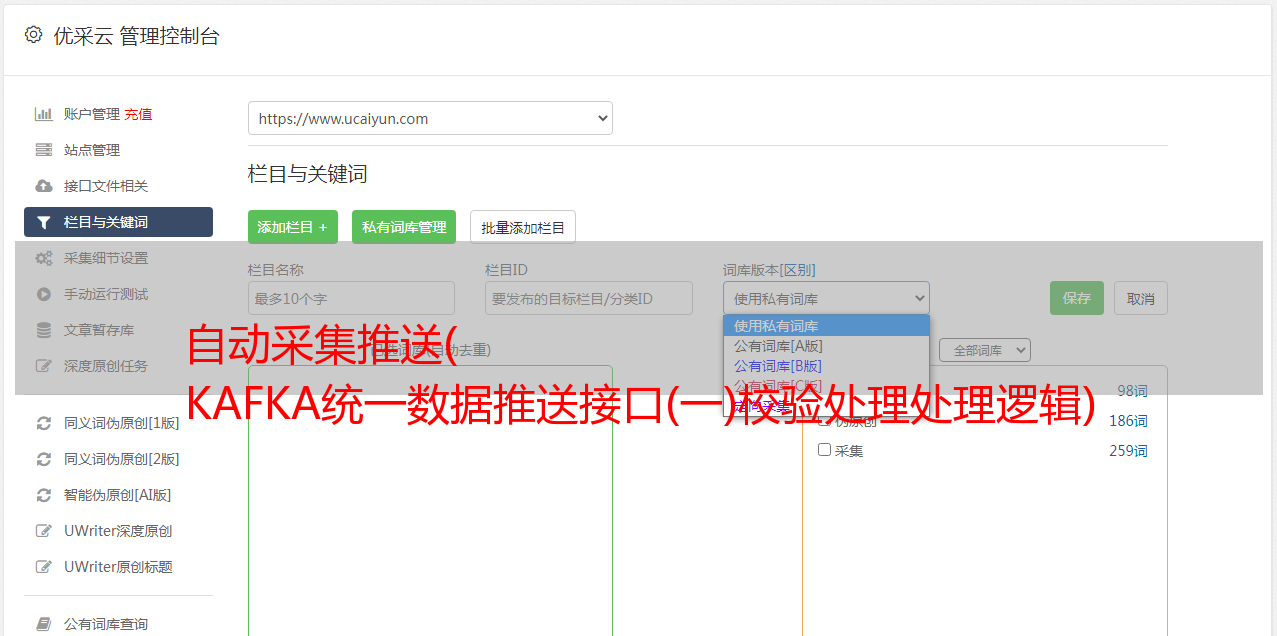
Task: Click the gears icon for 采集细节设置
Action: 44,258
